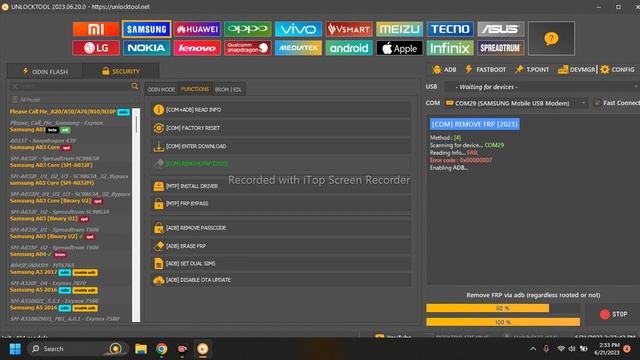Screen dimensions: 640x360
Task: Launch DEVMGR device manager
Action: [x=576, y=70]
